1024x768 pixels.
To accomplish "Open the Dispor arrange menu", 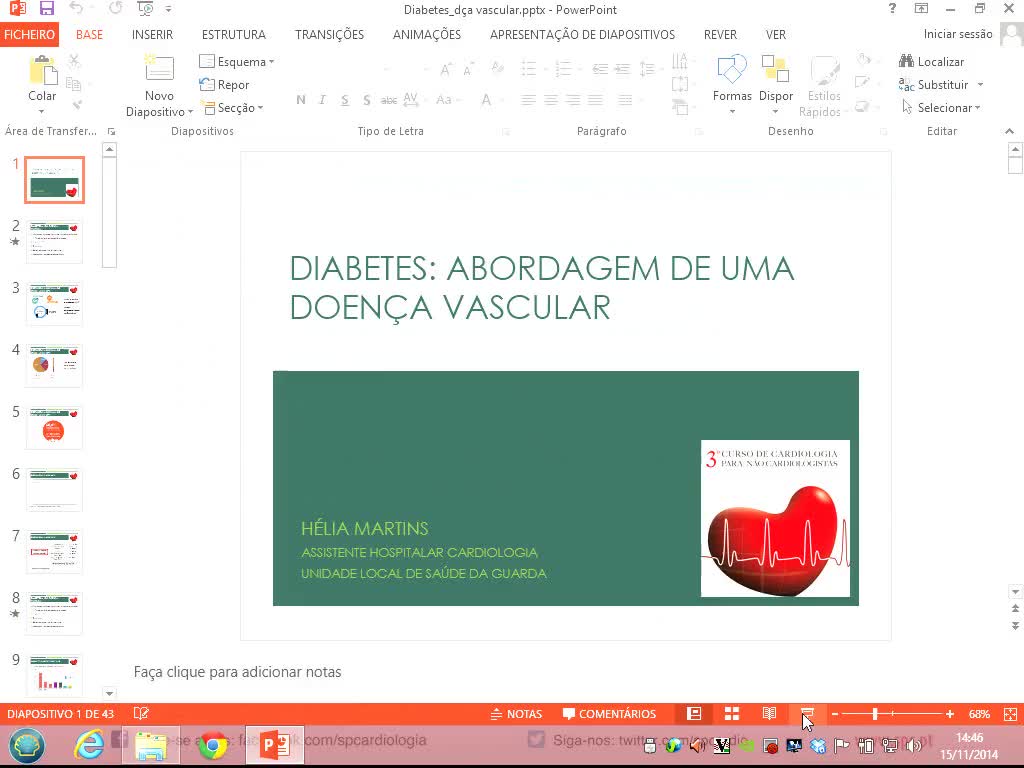I will [x=776, y=84].
